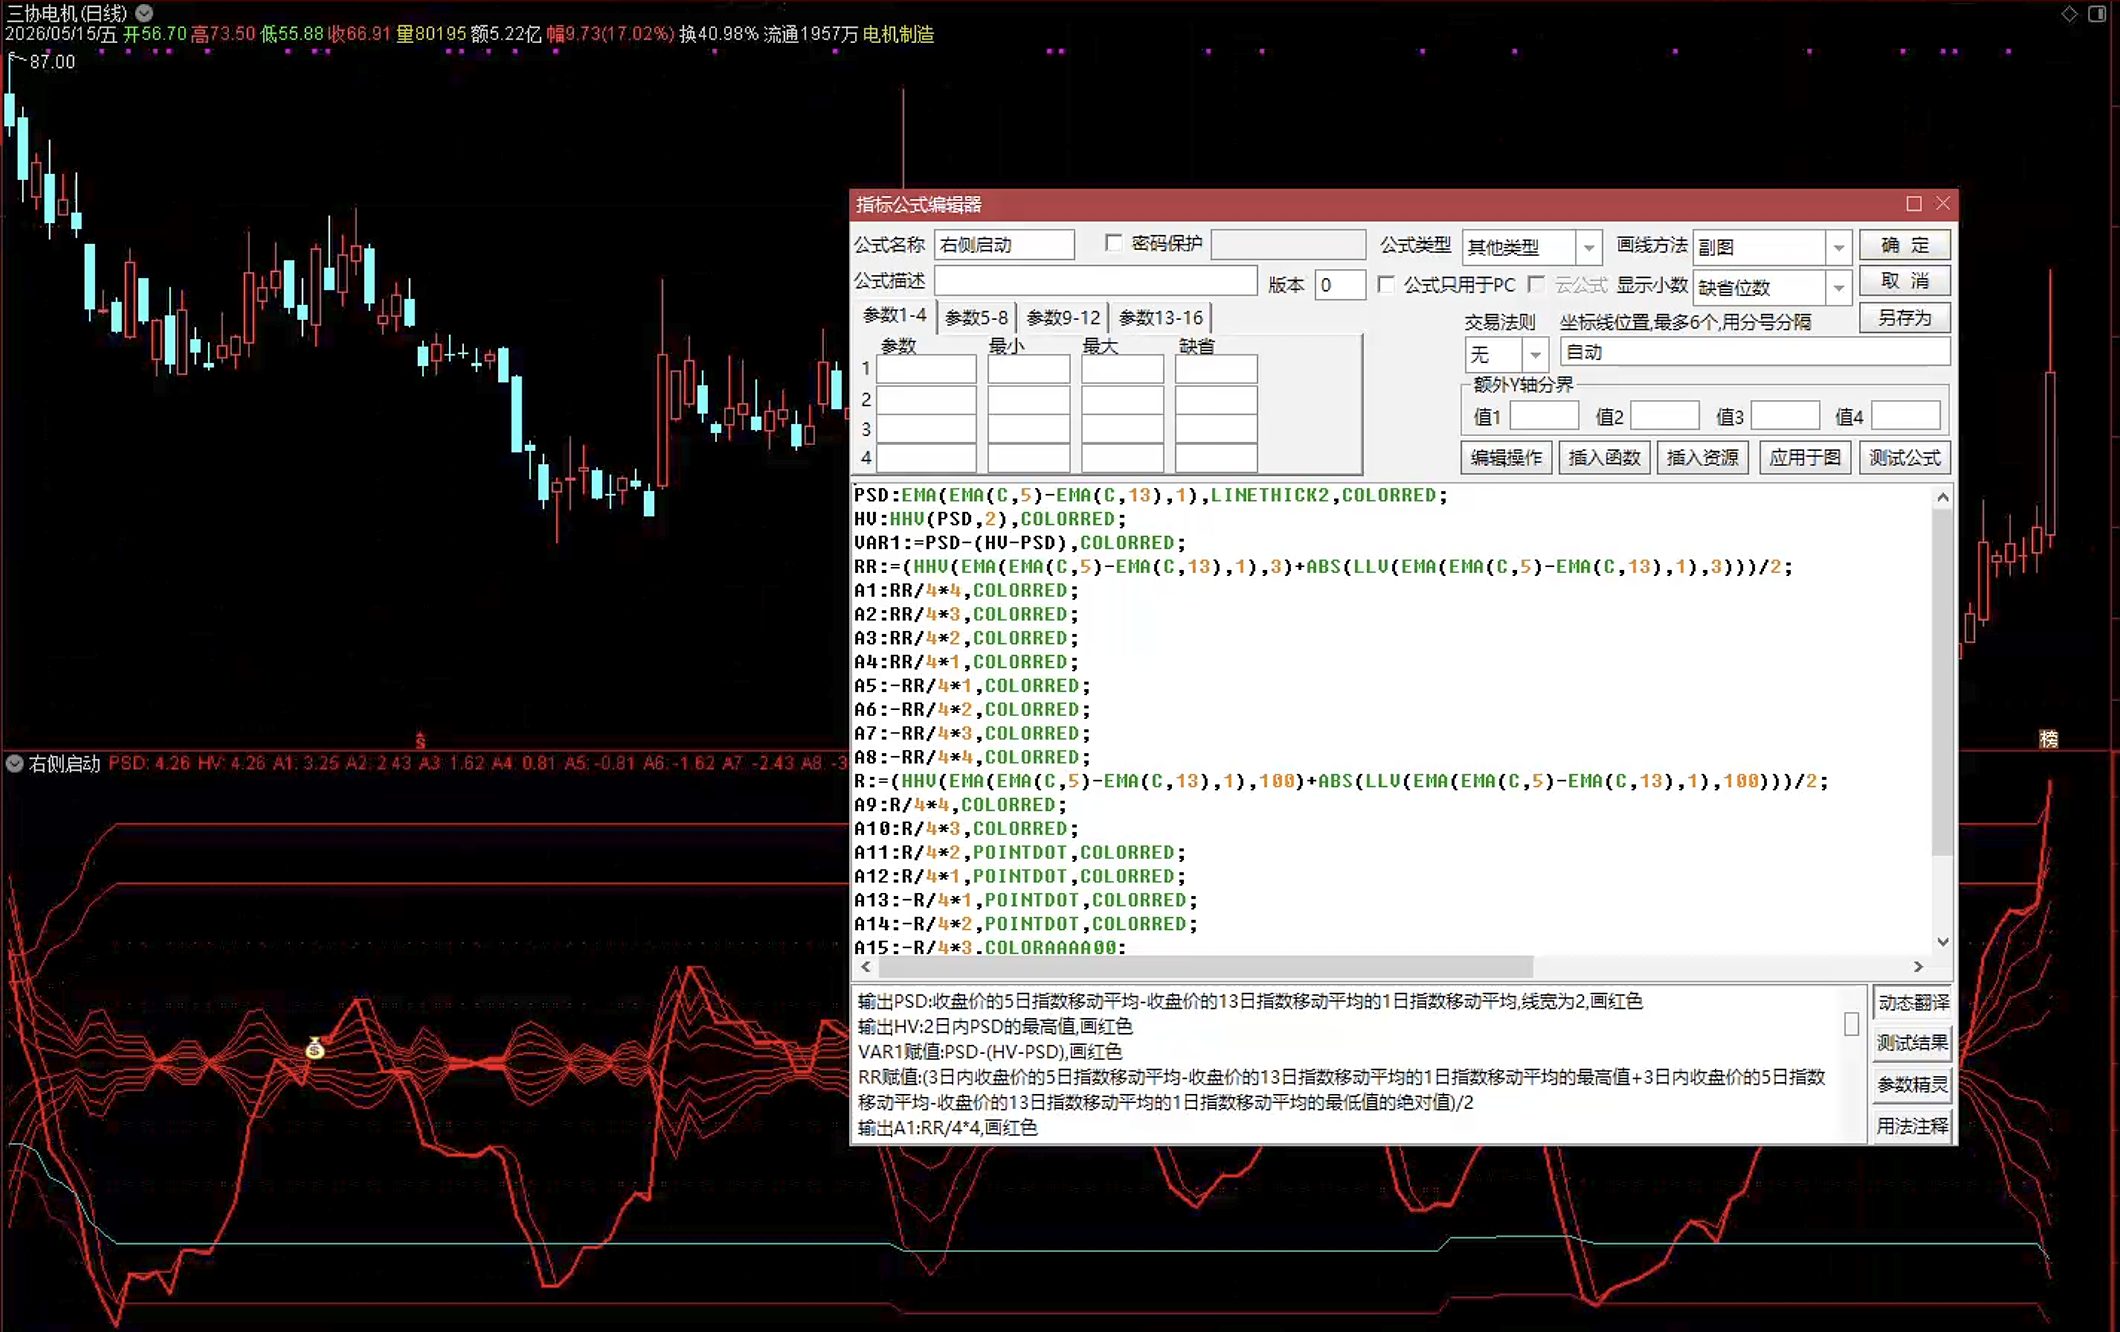Open the dropdown beside 三协电机(日线) title

coord(145,13)
